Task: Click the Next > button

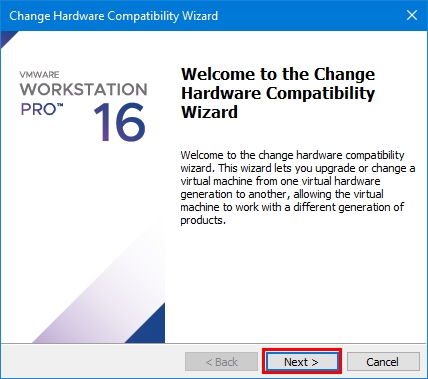Action: tap(302, 362)
